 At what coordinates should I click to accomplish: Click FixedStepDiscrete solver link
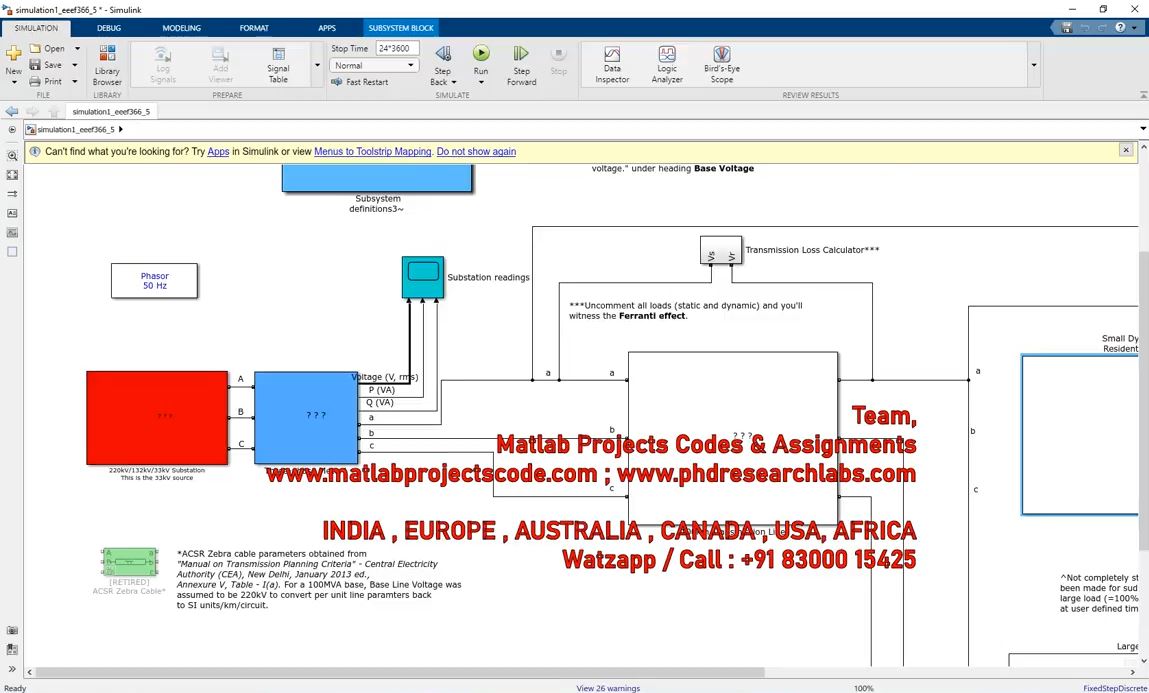[x=1115, y=688]
